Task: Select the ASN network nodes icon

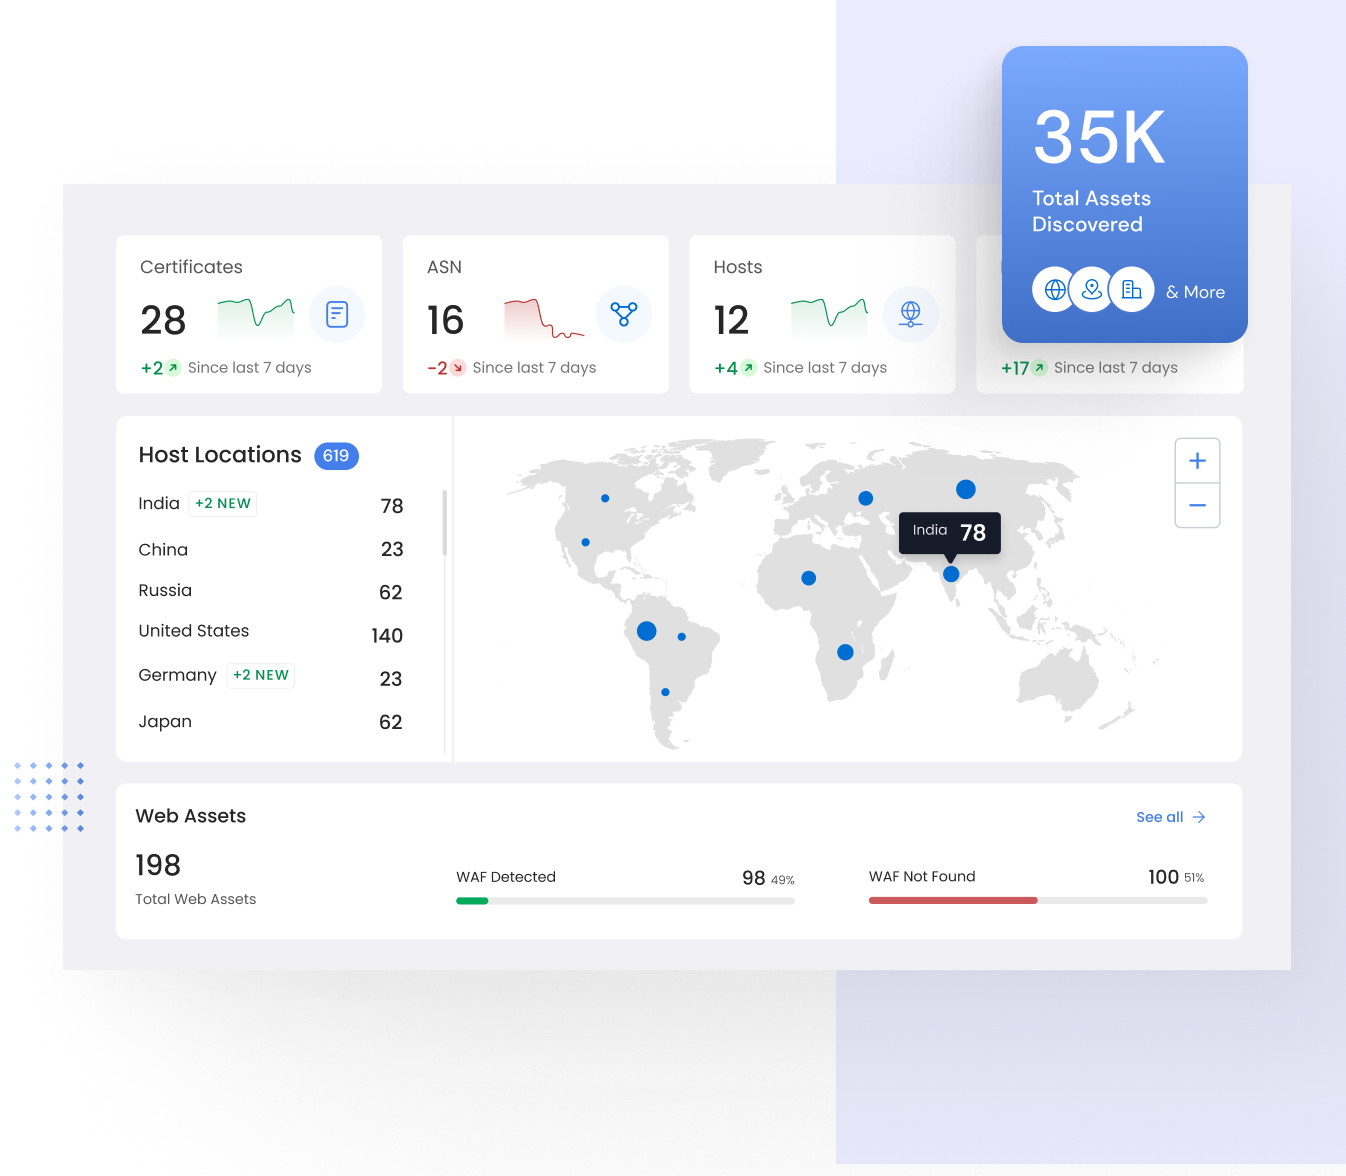Action: [x=624, y=314]
